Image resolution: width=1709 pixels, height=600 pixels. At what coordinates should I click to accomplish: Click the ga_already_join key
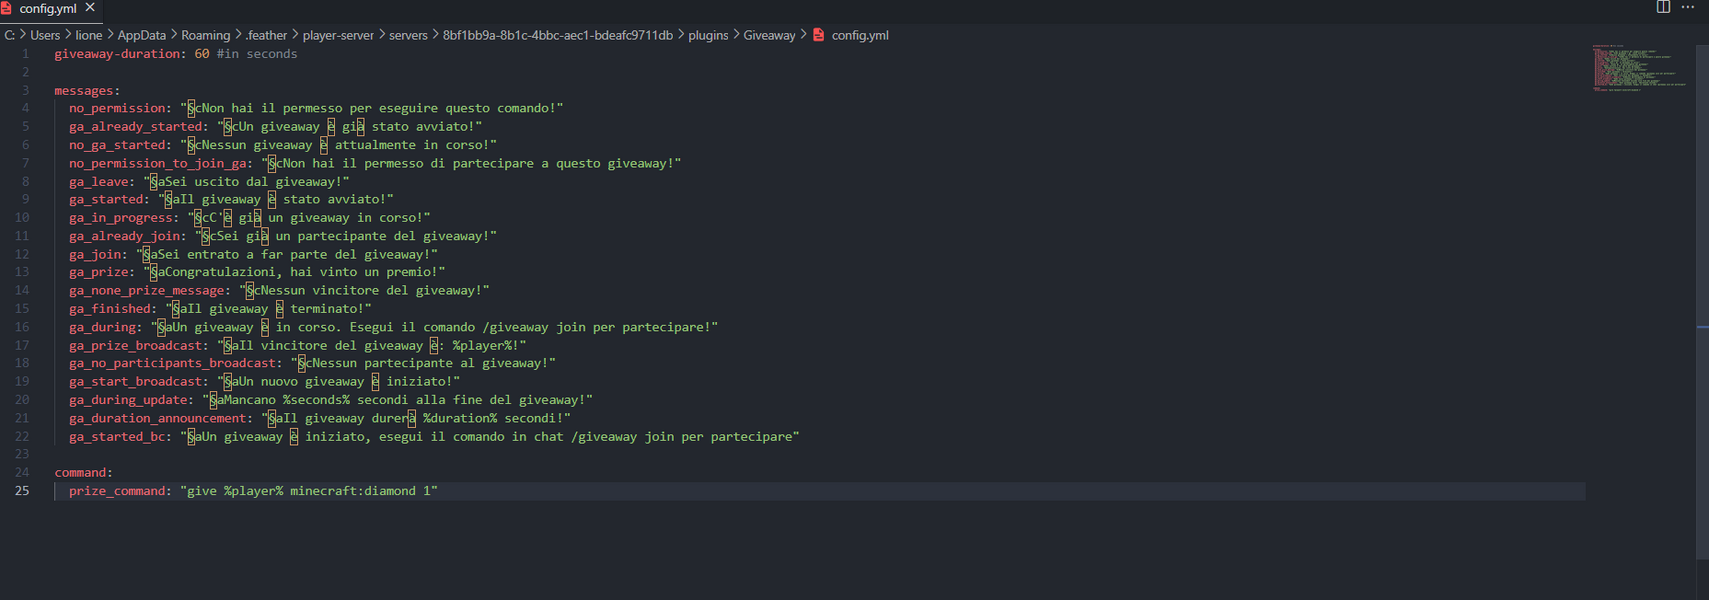pos(125,236)
